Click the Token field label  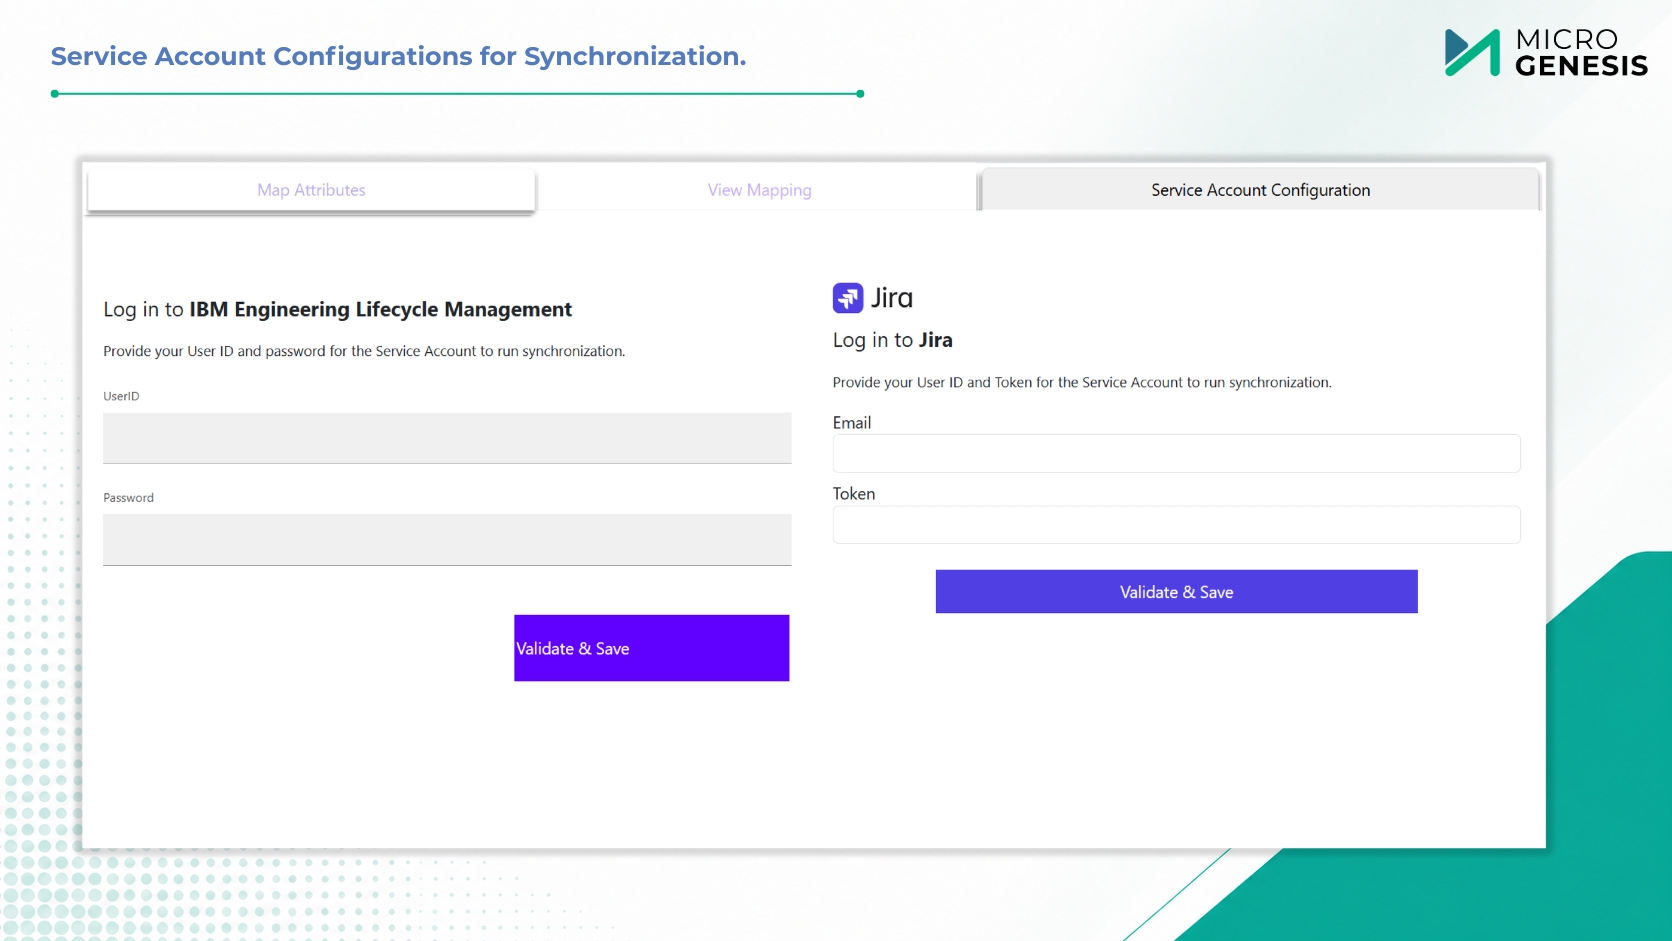[854, 493]
